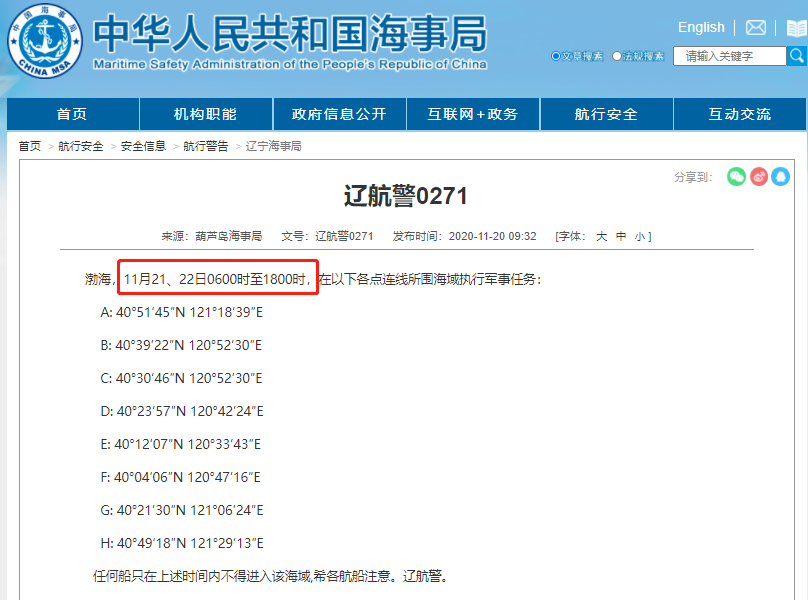Share article via blue QQ icon
The image size is (808, 600).
pos(780,177)
